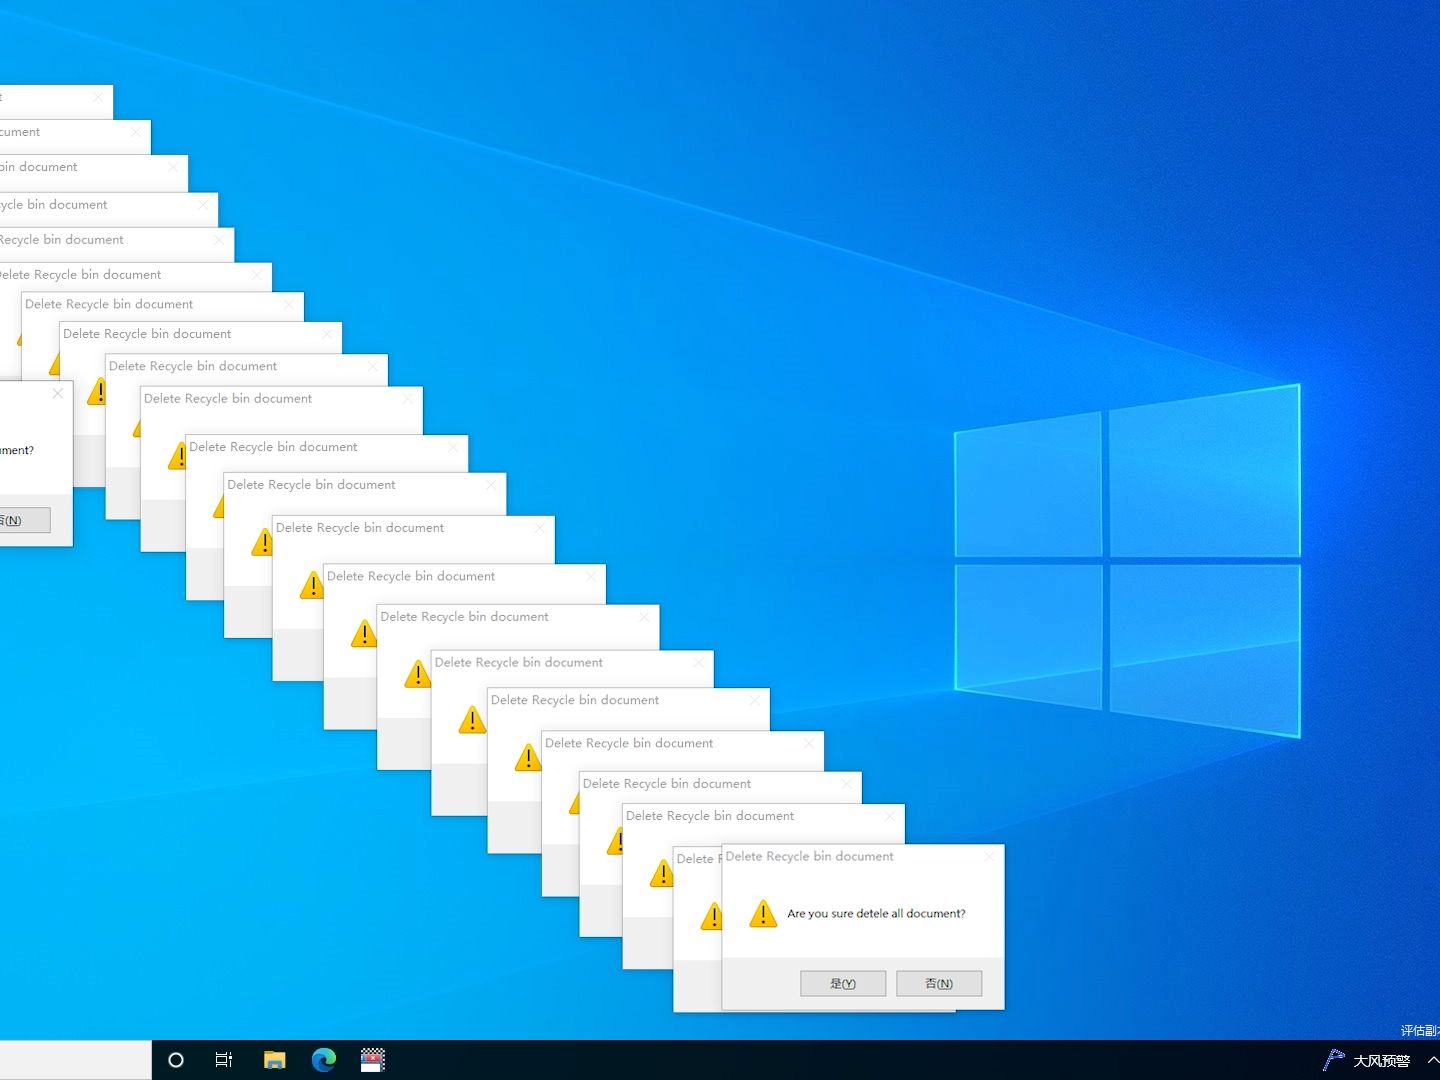Click the taskbar search box
1440x1080 pixels.
coord(76,1060)
